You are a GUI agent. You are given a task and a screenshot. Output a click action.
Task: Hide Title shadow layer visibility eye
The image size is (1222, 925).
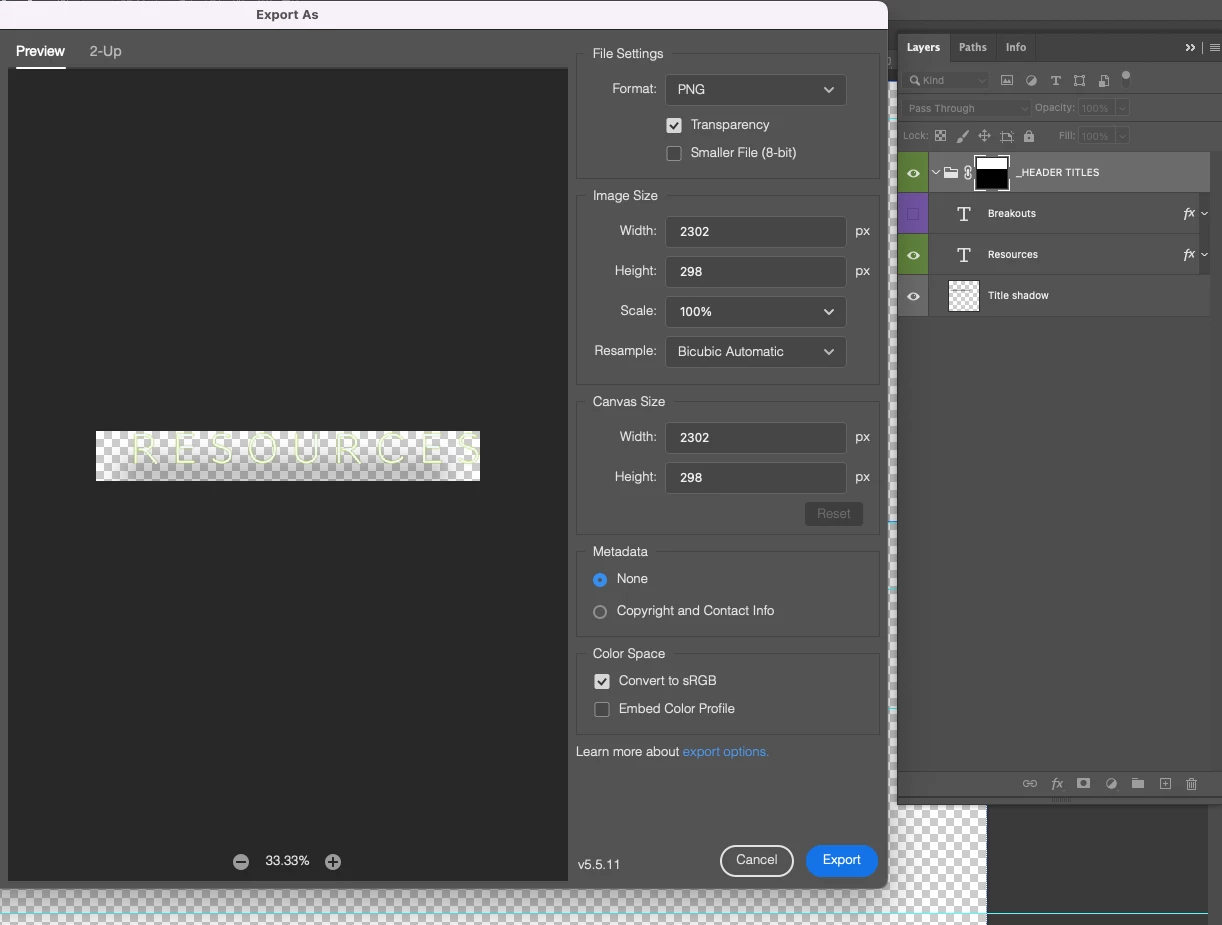point(913,296)
